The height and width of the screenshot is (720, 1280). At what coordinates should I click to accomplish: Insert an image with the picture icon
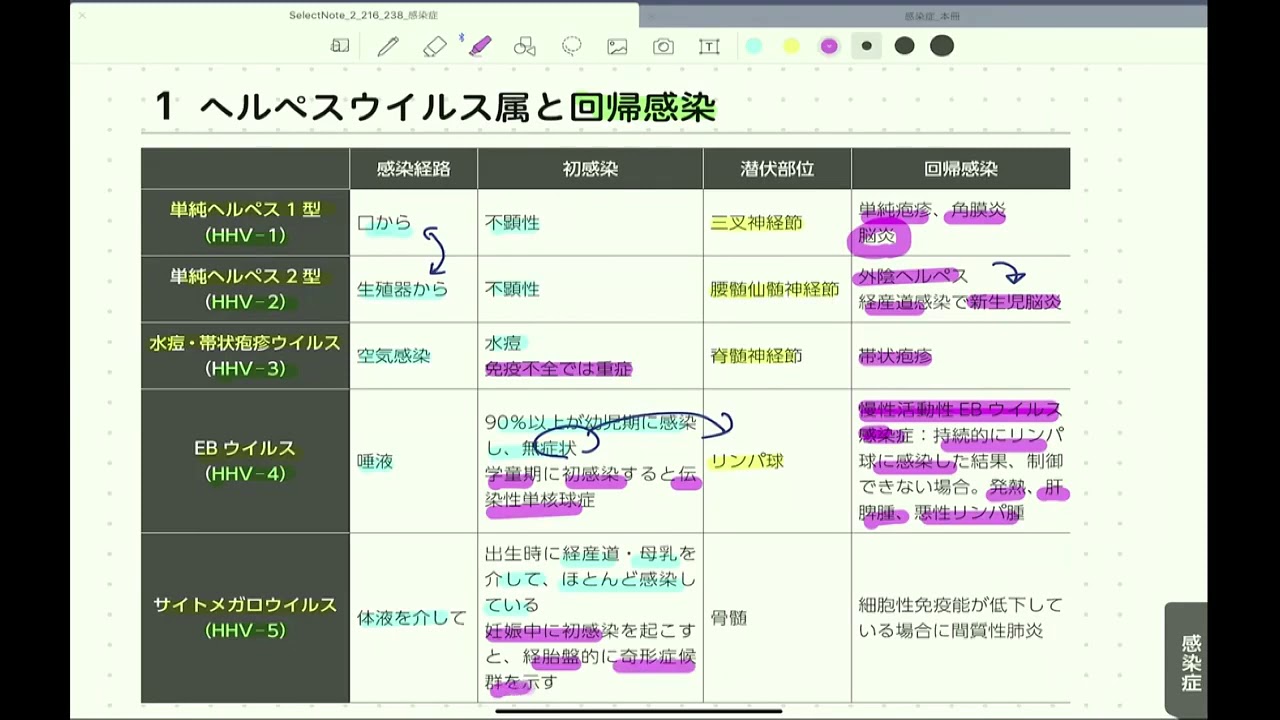tap(617, 46)
